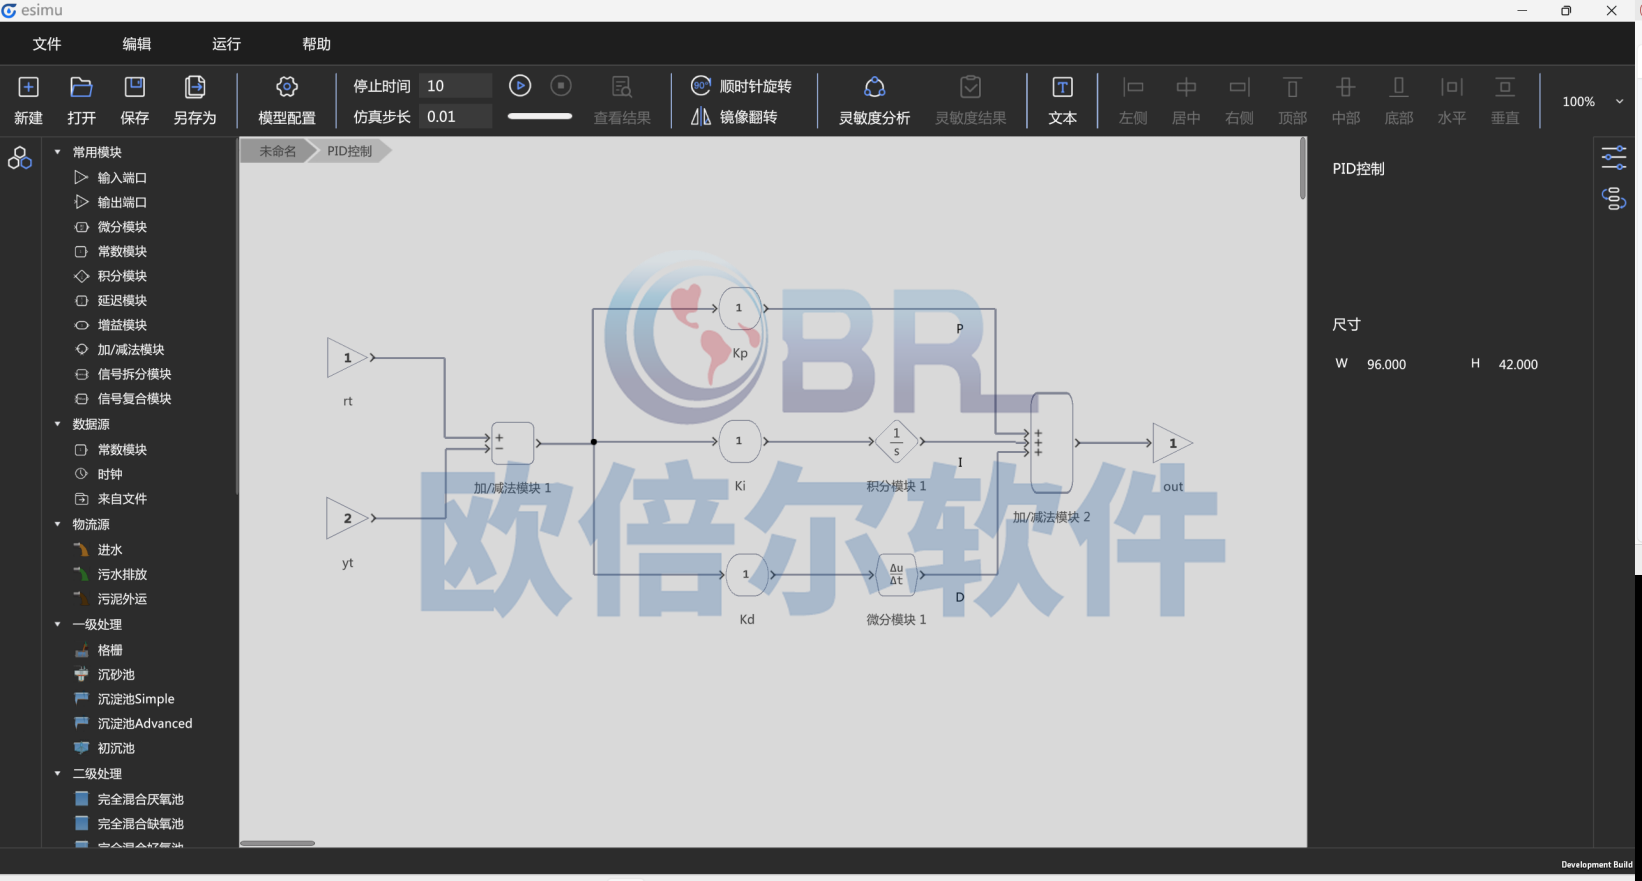Collapse the 常用模块 tree group

coord(57,152)
